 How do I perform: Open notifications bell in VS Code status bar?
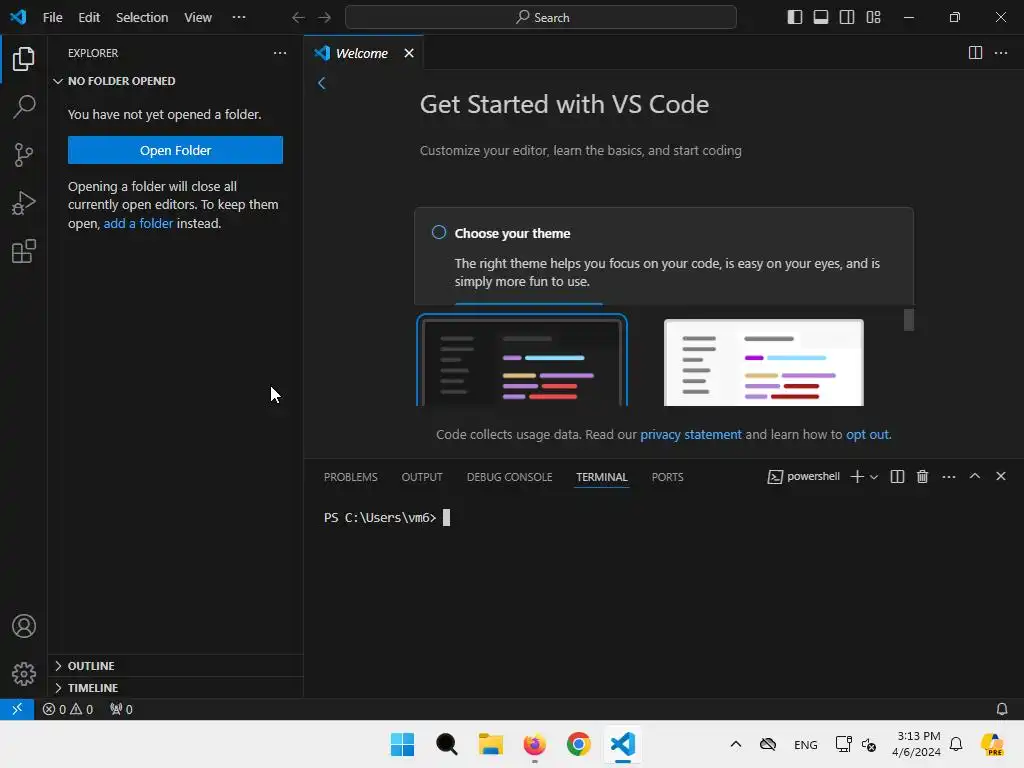click(x=1002, y=709)
